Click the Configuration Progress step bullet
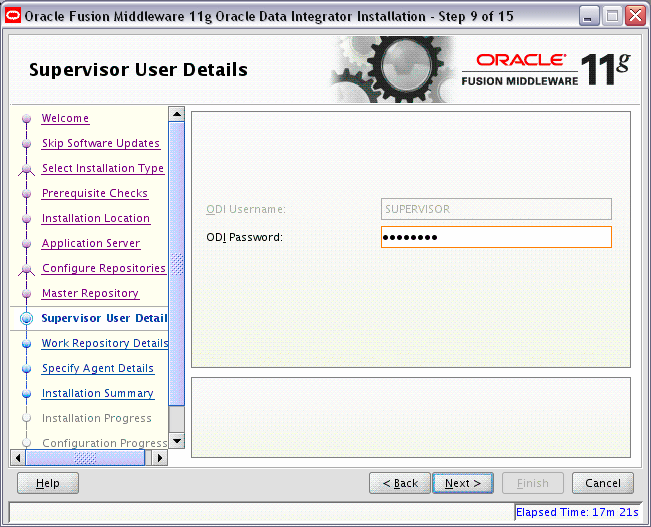 pos(27,443)
